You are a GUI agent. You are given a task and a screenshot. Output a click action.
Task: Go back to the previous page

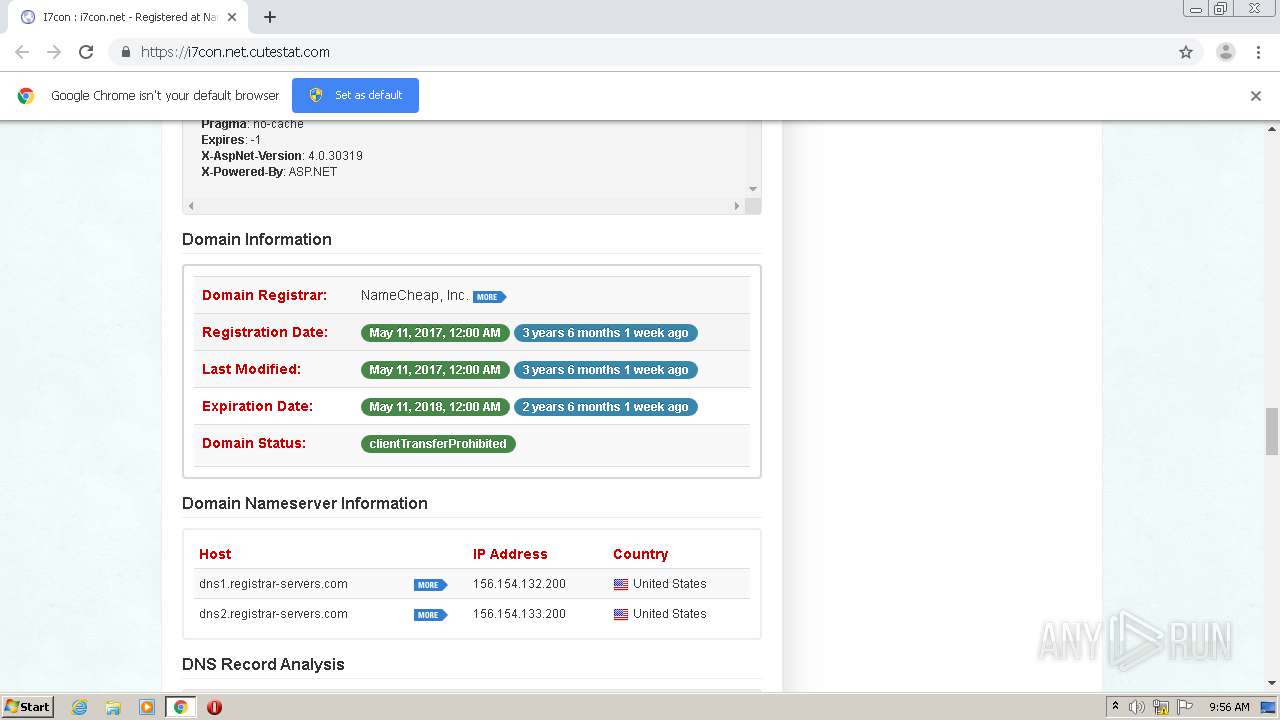pos(22,52)
